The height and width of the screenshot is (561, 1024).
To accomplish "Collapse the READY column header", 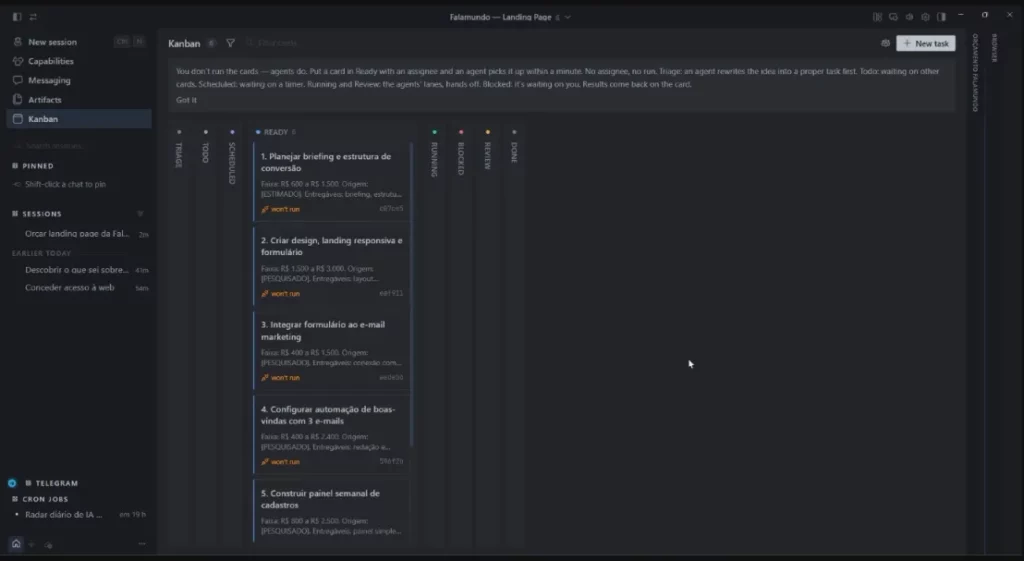I will coord(276,132).
